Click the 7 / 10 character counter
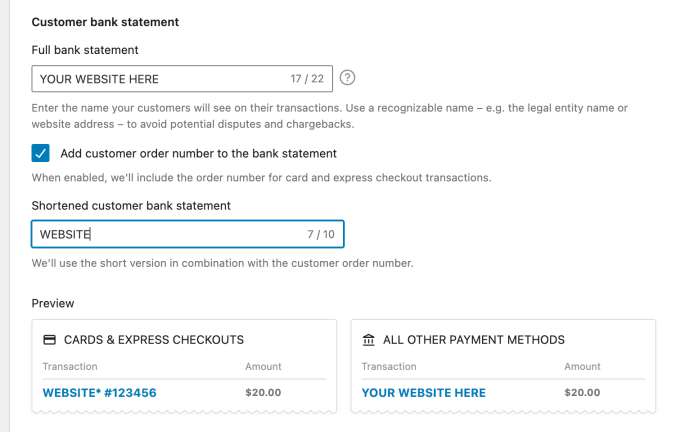 (x=321, y=235)
